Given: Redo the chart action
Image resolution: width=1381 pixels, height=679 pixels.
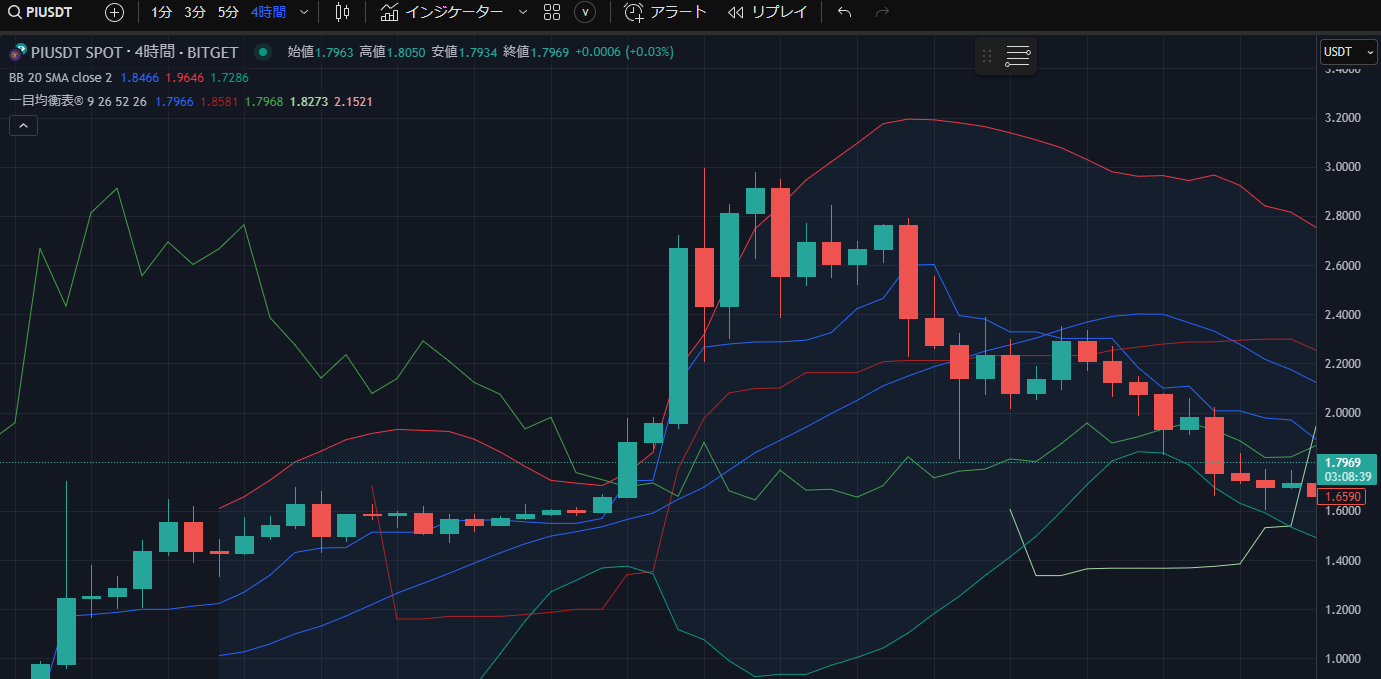Looking at the screenshot, I should tap(882, 12).
